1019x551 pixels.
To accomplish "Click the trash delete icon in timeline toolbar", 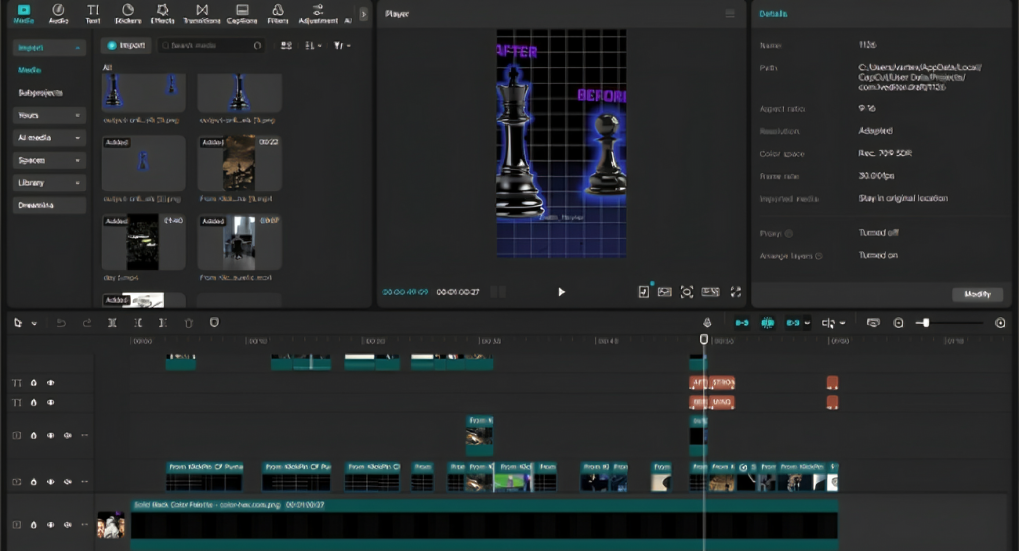I will pos(188,323).
